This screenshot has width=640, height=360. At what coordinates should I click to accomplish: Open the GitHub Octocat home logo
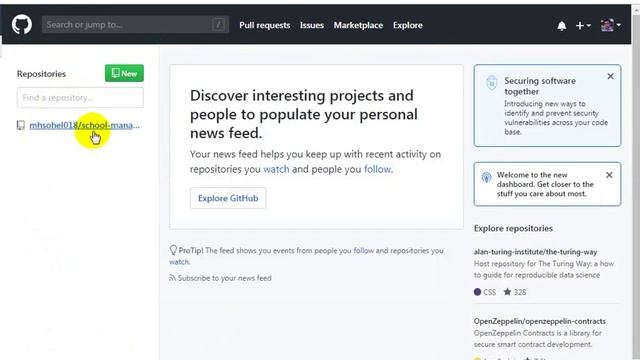pos(22,24)
